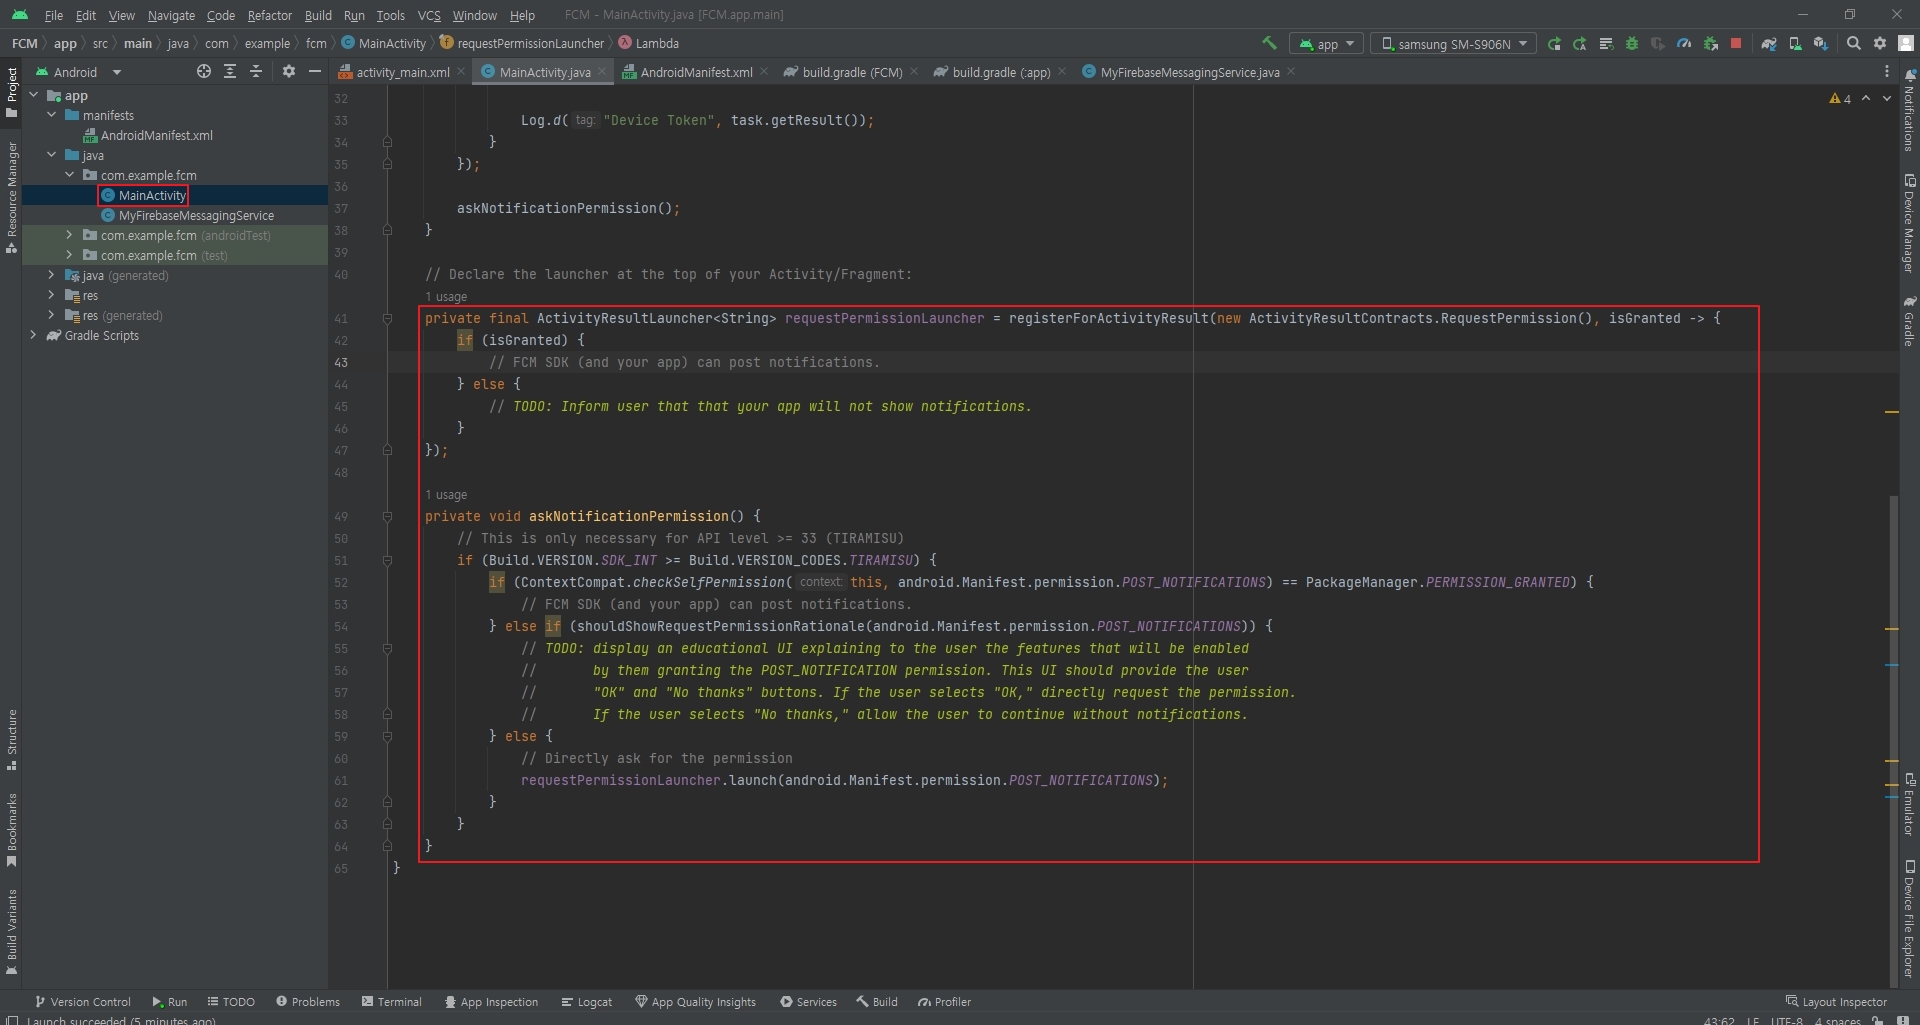Switch to AndroidManifest.xml editor tab

696,72
